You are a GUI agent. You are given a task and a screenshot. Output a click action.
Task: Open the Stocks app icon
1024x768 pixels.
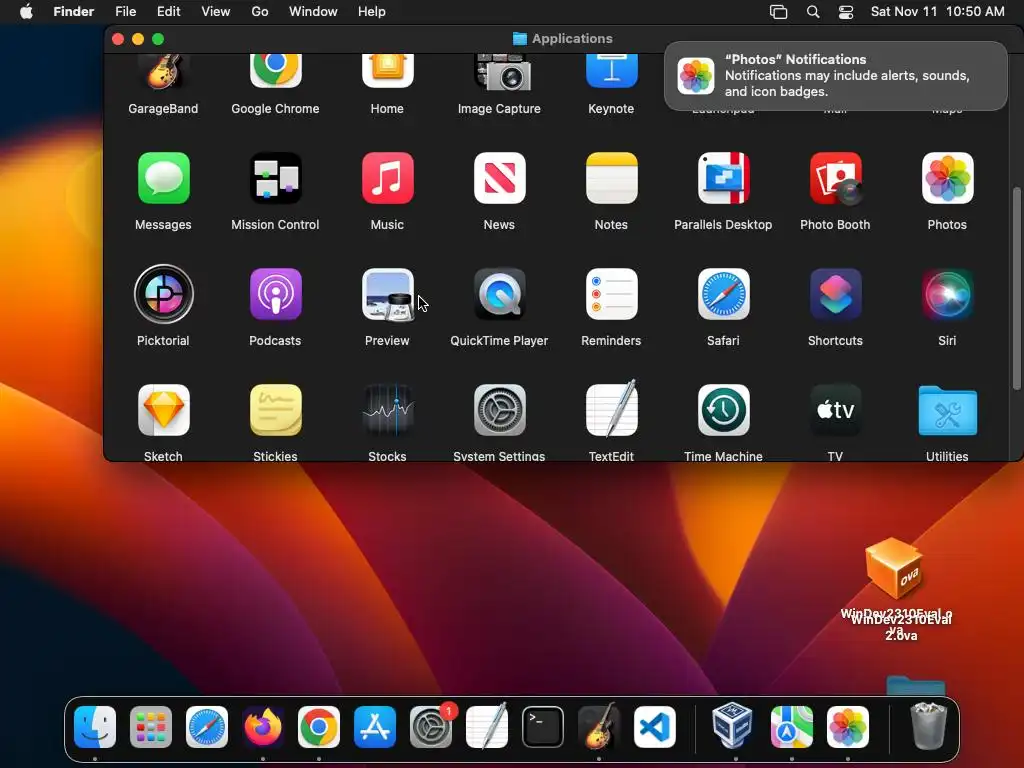coord(387,410)
